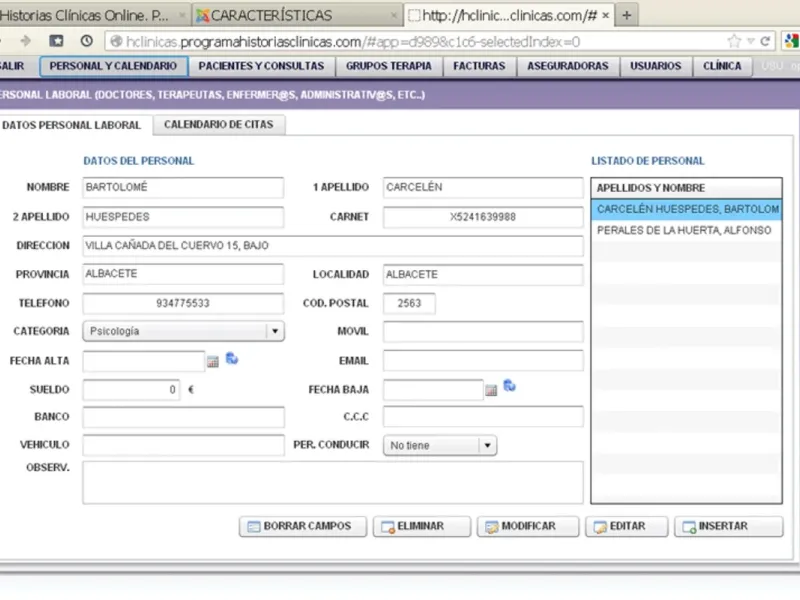Click the BORRAR CAMPOS button
The height and width of the screenshot is (600, 800).
coord(303,527)
